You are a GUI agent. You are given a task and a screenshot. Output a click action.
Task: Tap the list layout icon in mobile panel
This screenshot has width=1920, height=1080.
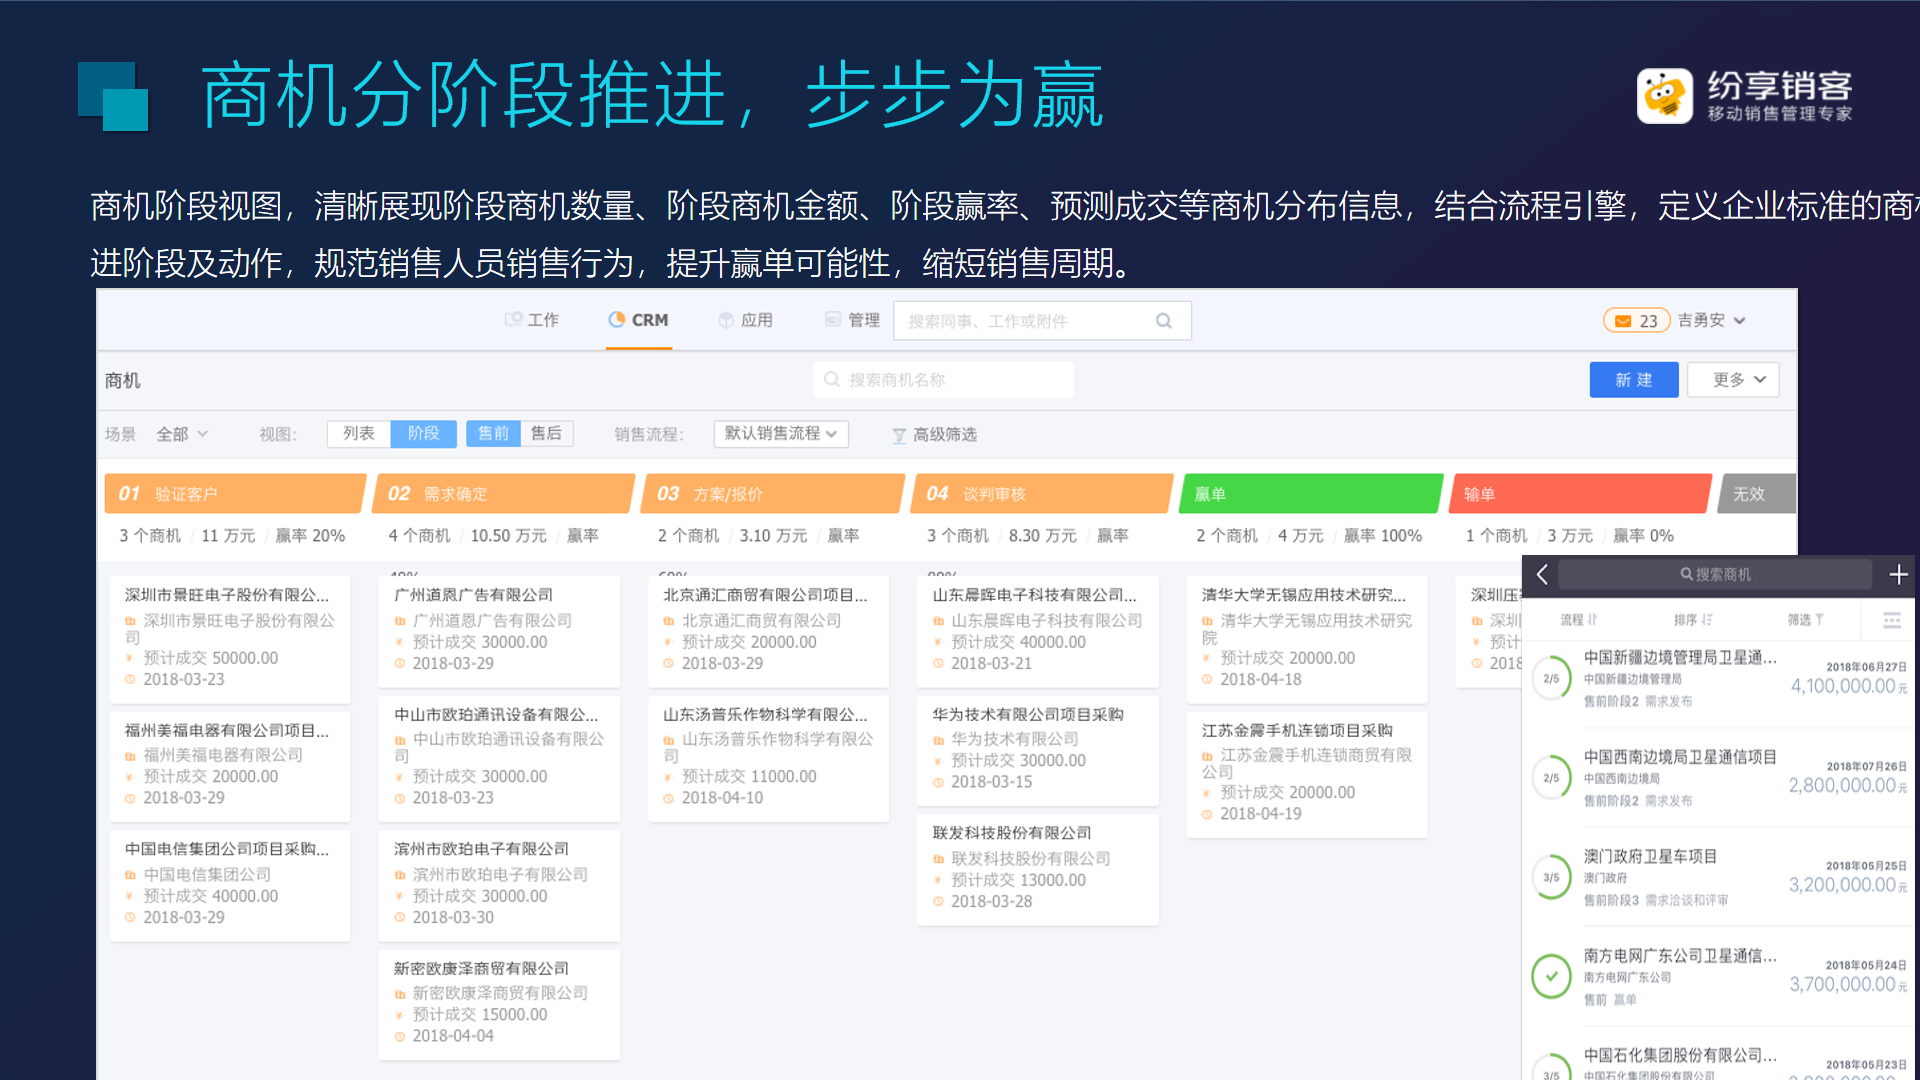1892,620
